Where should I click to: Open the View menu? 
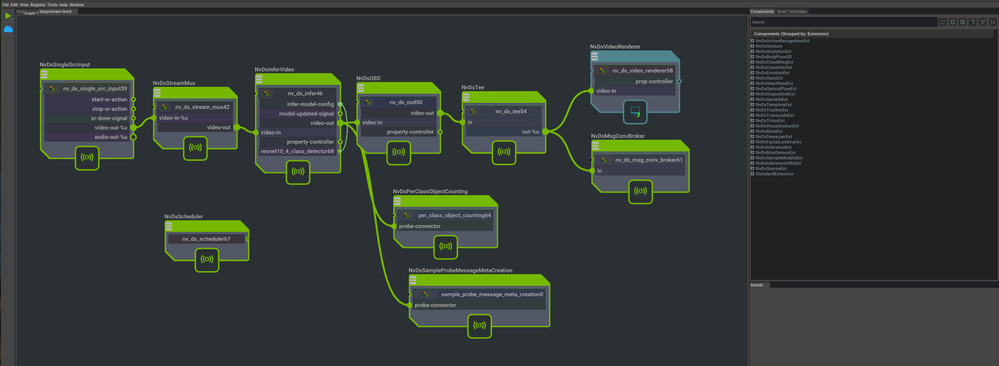pos(24,4)
